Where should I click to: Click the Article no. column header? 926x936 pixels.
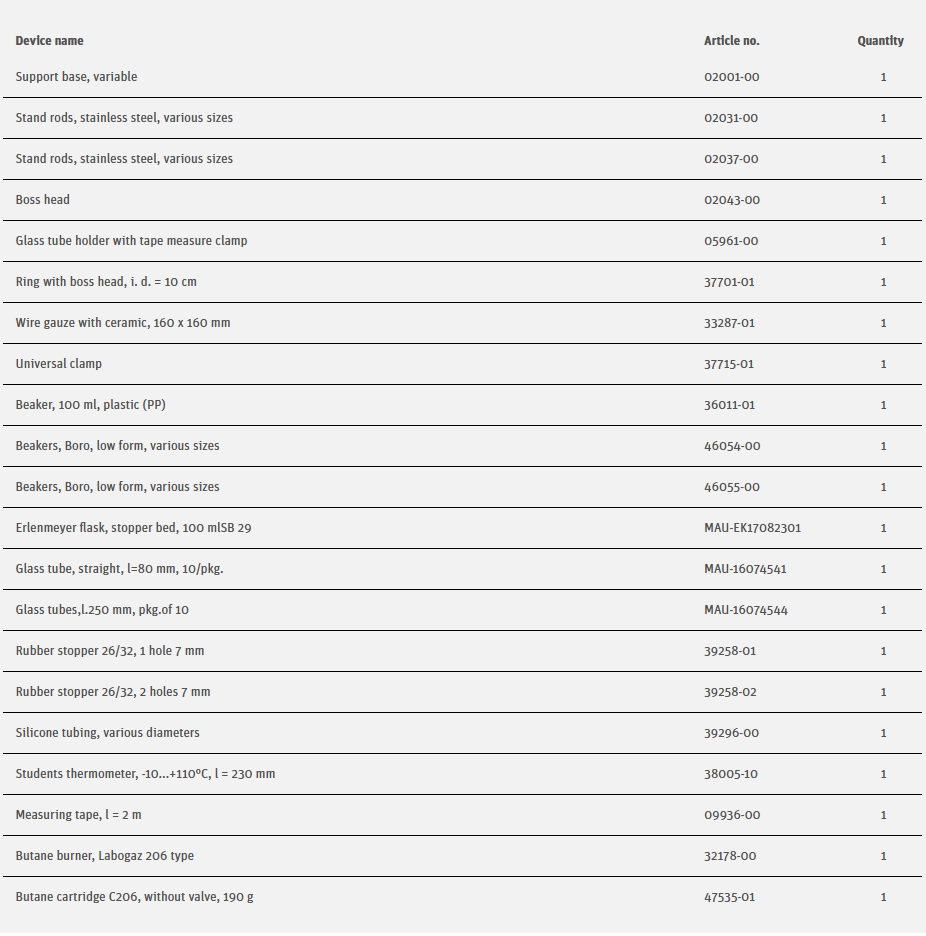(x=731, y=41)
